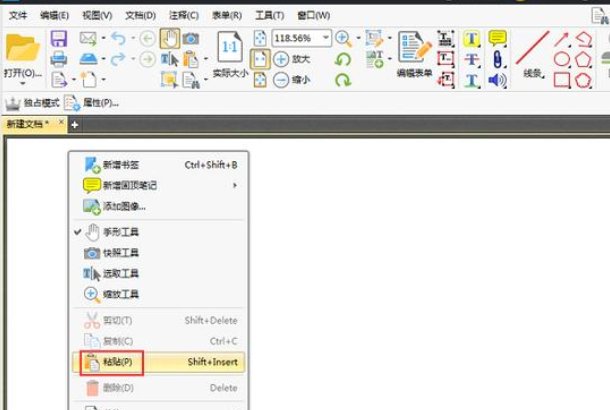Rotate the page counter-clockwise
The width and height of the screenshot is (610, 410).
[x=343, y=60]
